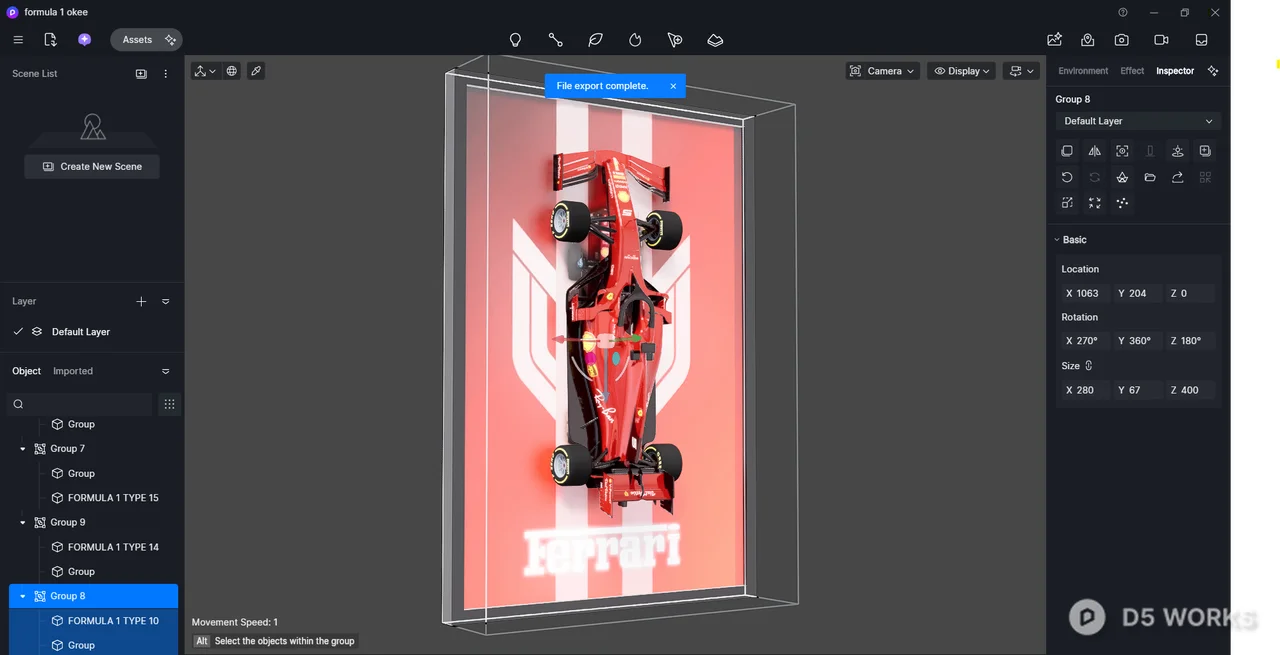Toggle the Default Layer checkmark
This screenshot has width=1280, height=655.
(x=18, y=332)
